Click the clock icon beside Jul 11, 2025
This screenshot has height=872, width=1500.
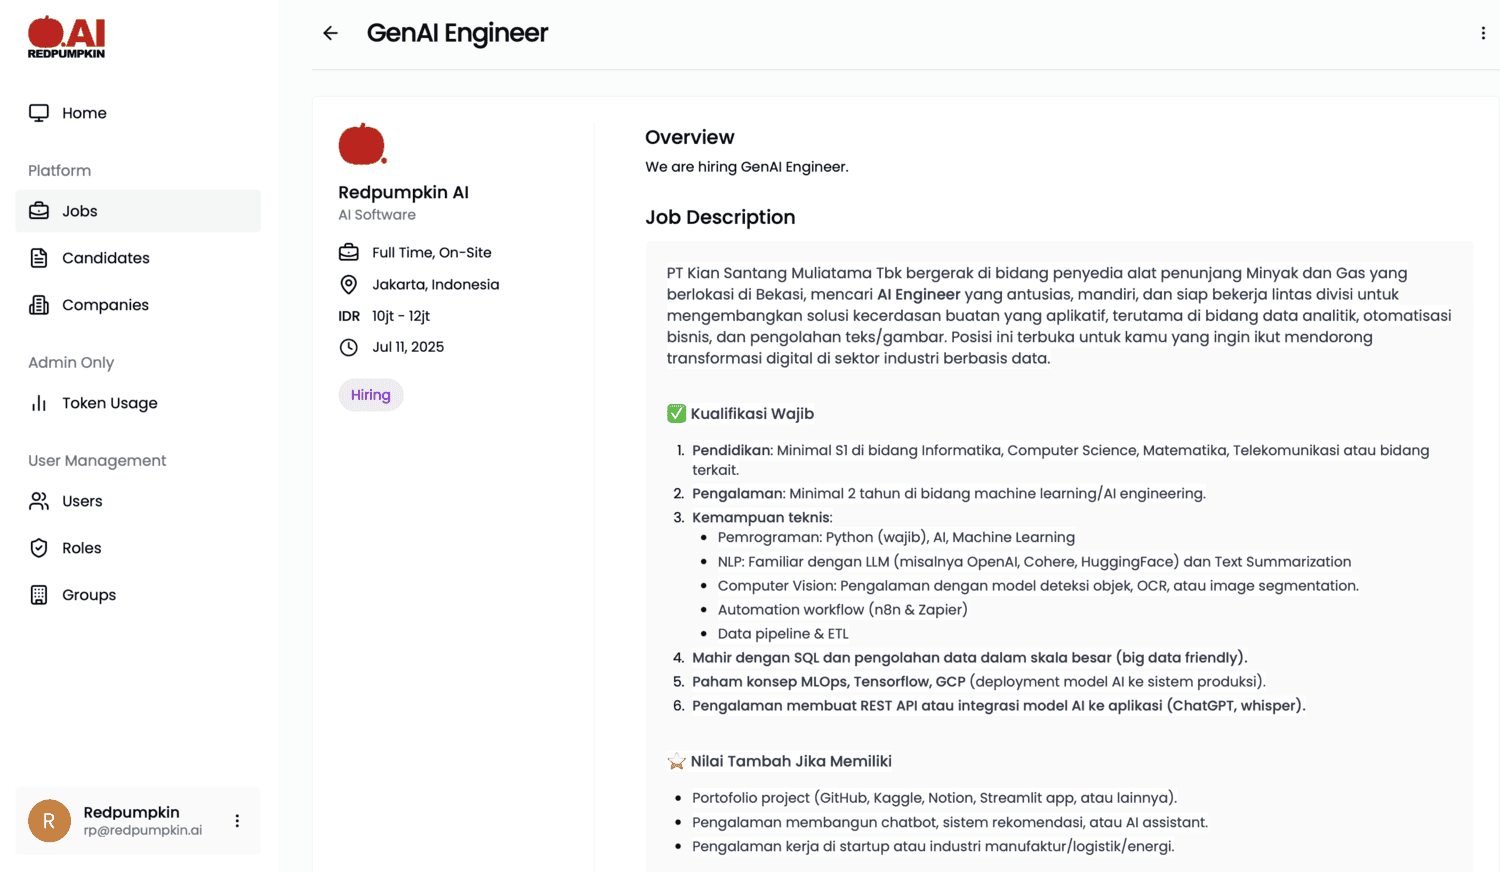348,347
